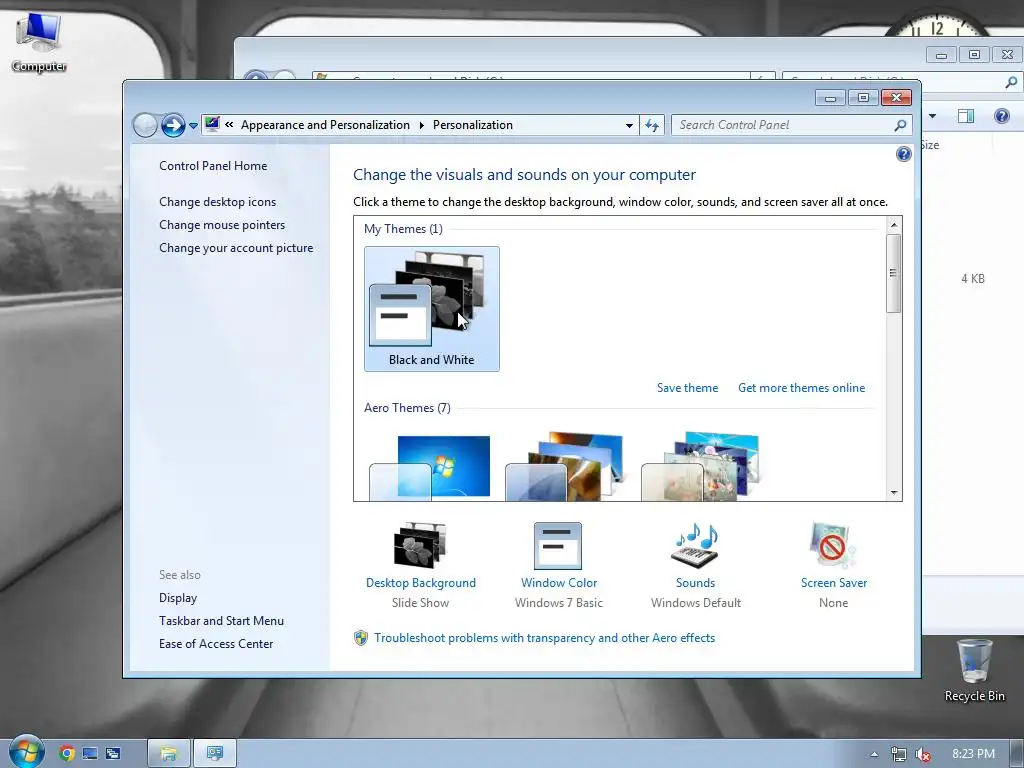Image resolution: width=1024 pixels, height=768 pixels.
Task: Open the address bar history dropdown
Action: coord(629,125)
